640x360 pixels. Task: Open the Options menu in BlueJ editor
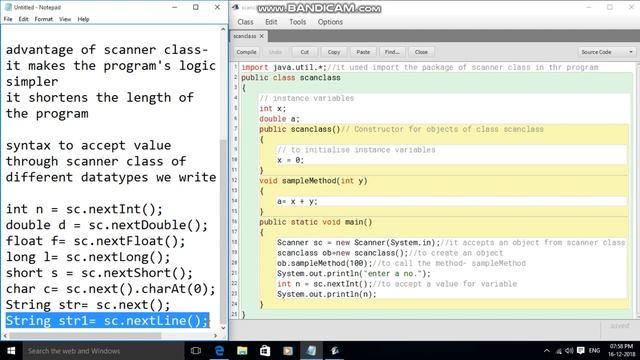tap(330, 22)
